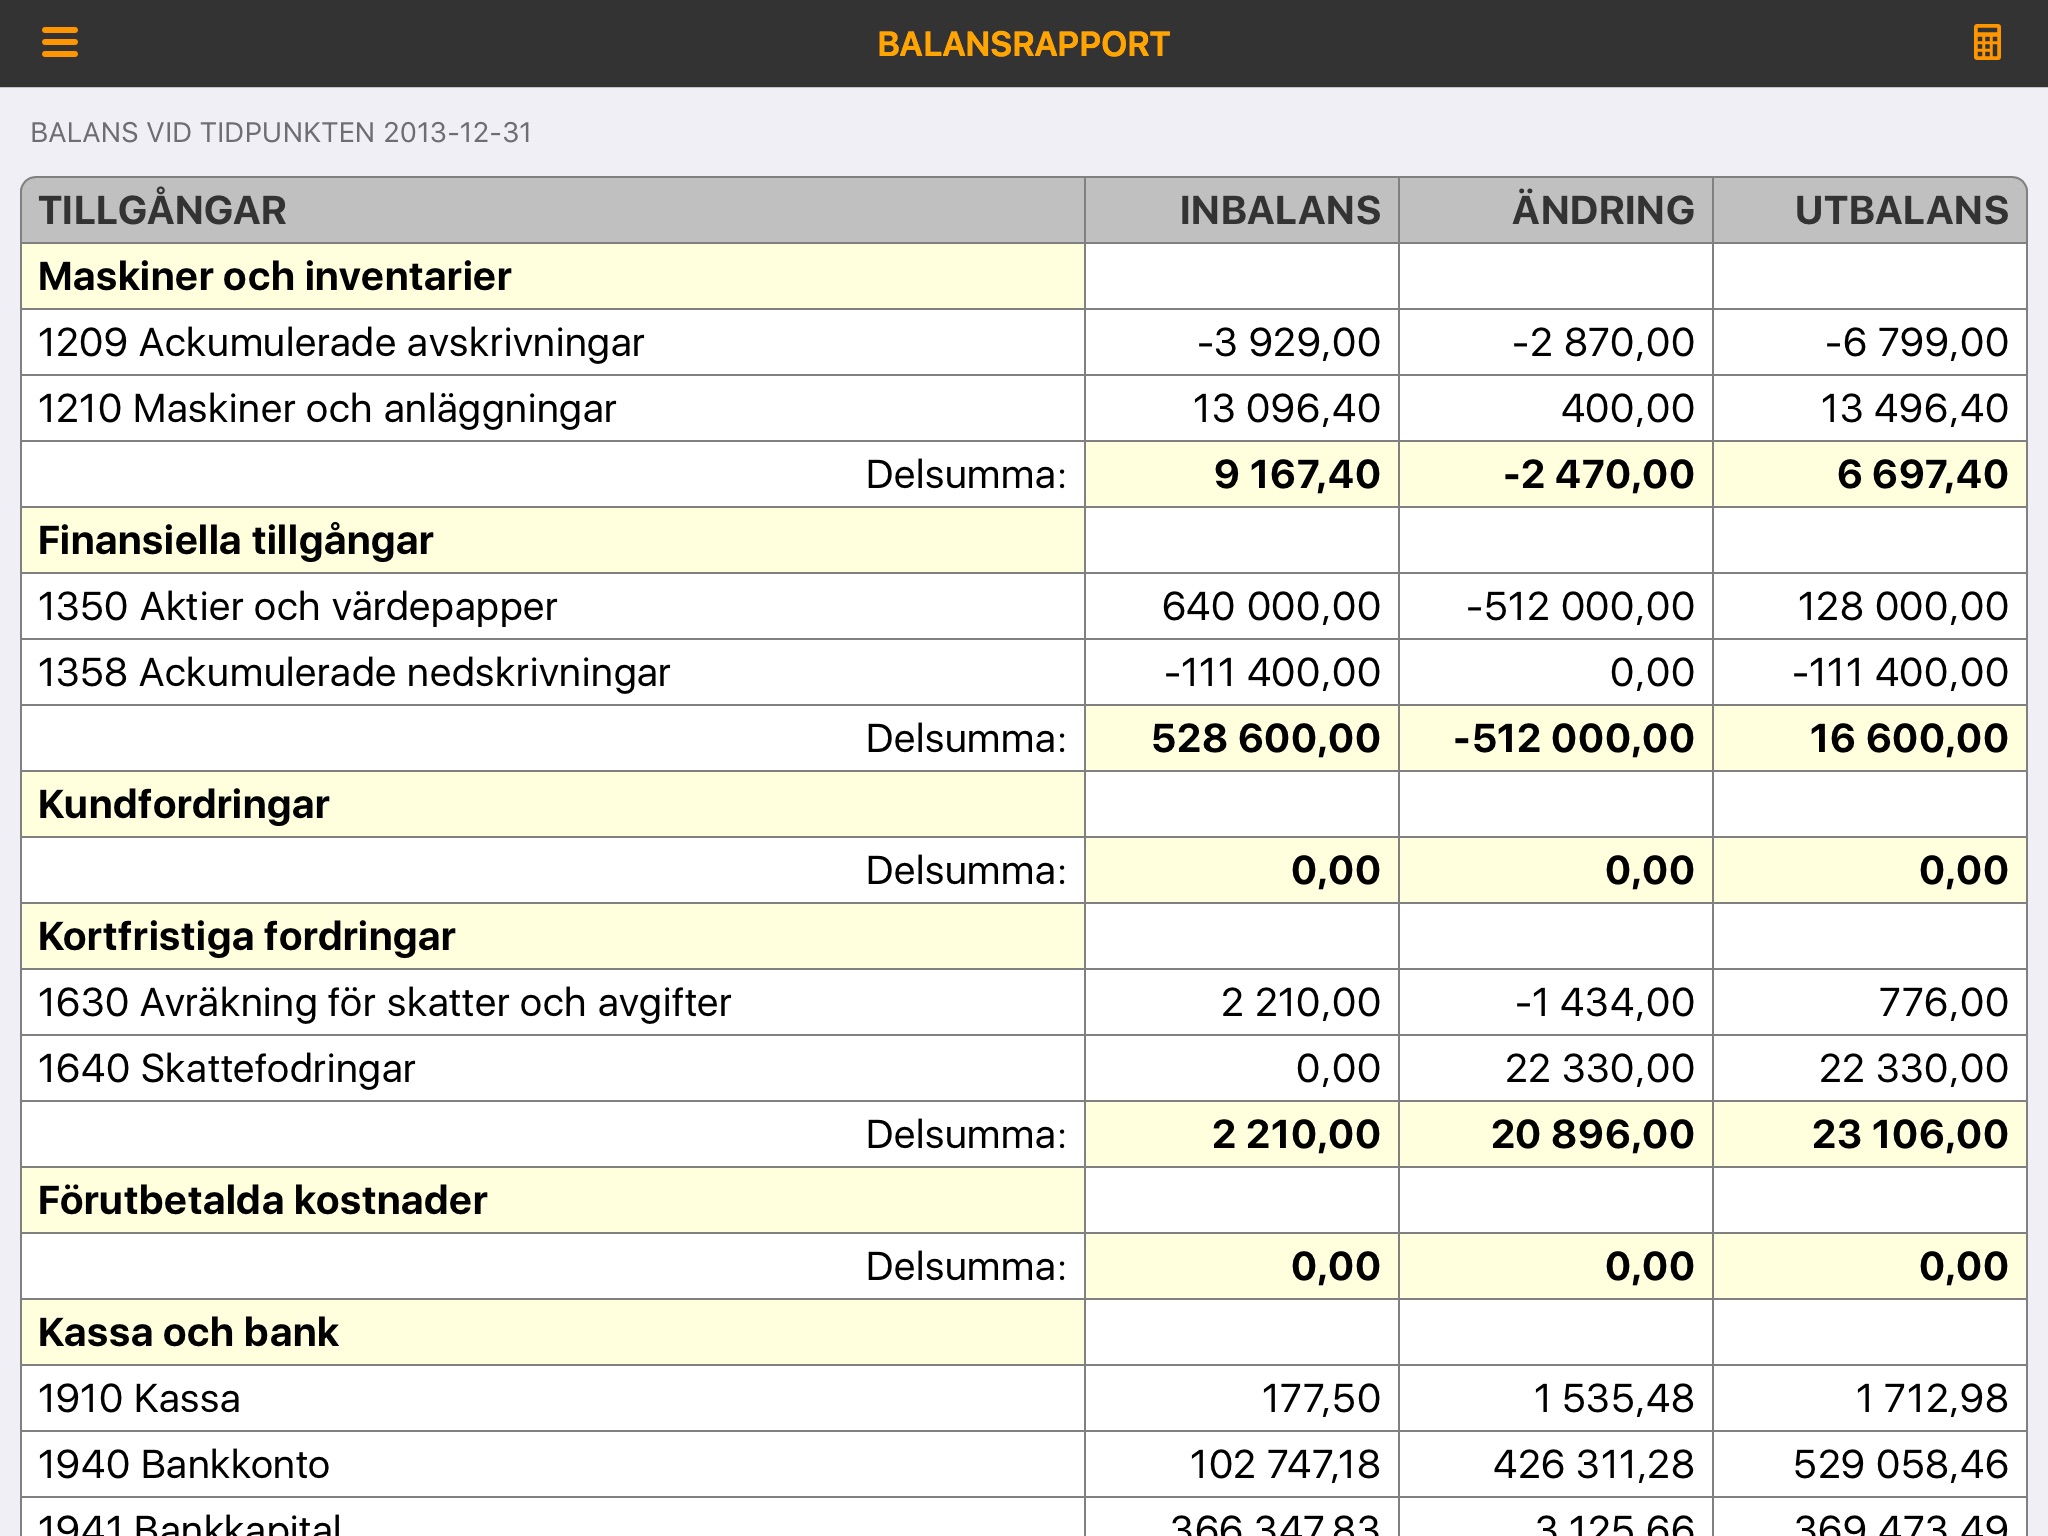Tap subtotal 9 167,40
Screen dimensions: 2048x1536
(x=1297, y=474)
